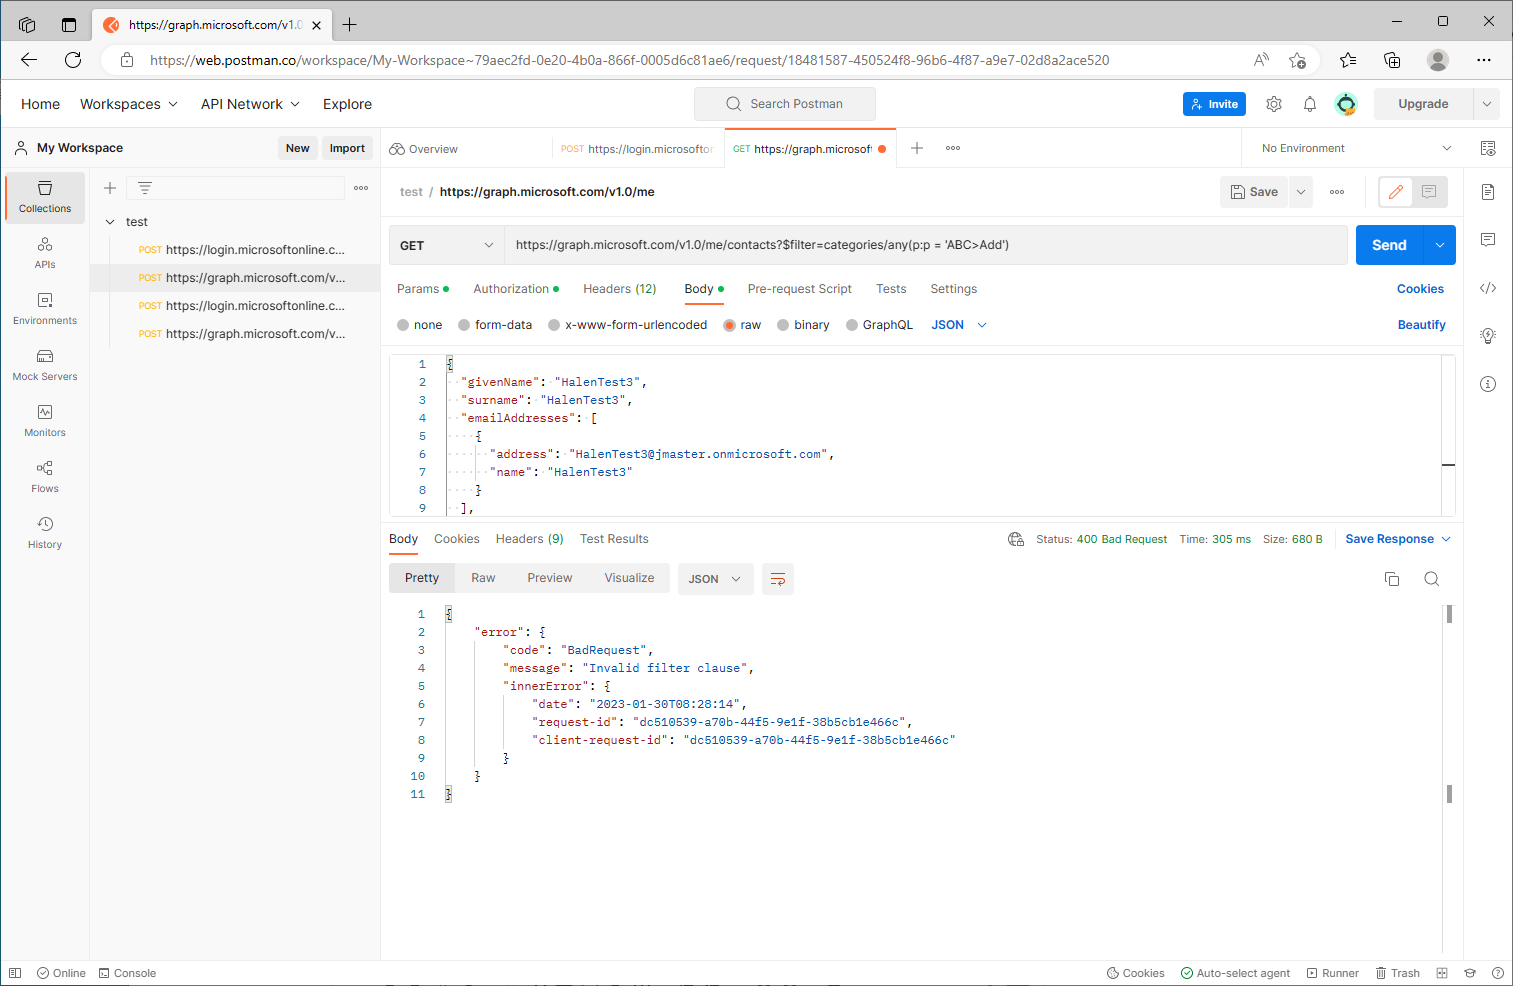Open Mock Servers from the sidebar

(x=44, y=365)
